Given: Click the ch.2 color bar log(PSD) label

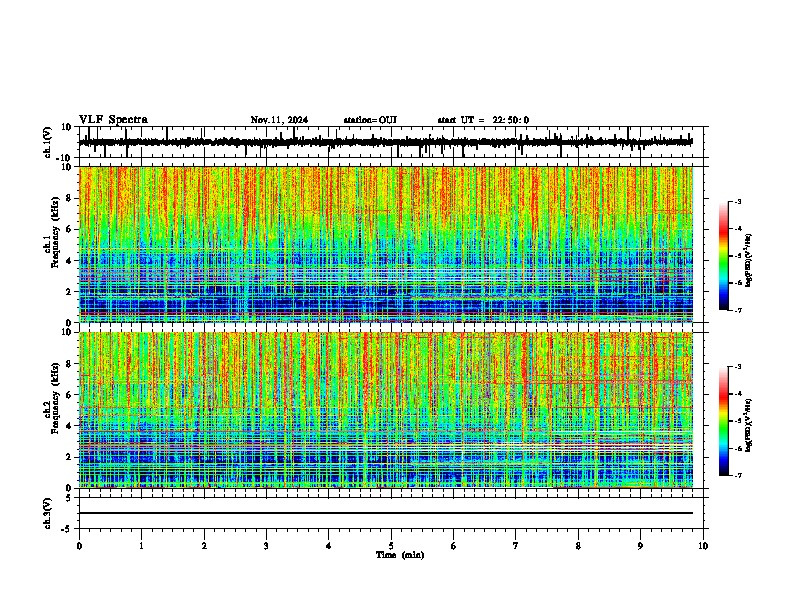Looking at the screenshot, I should coord(748,425).
